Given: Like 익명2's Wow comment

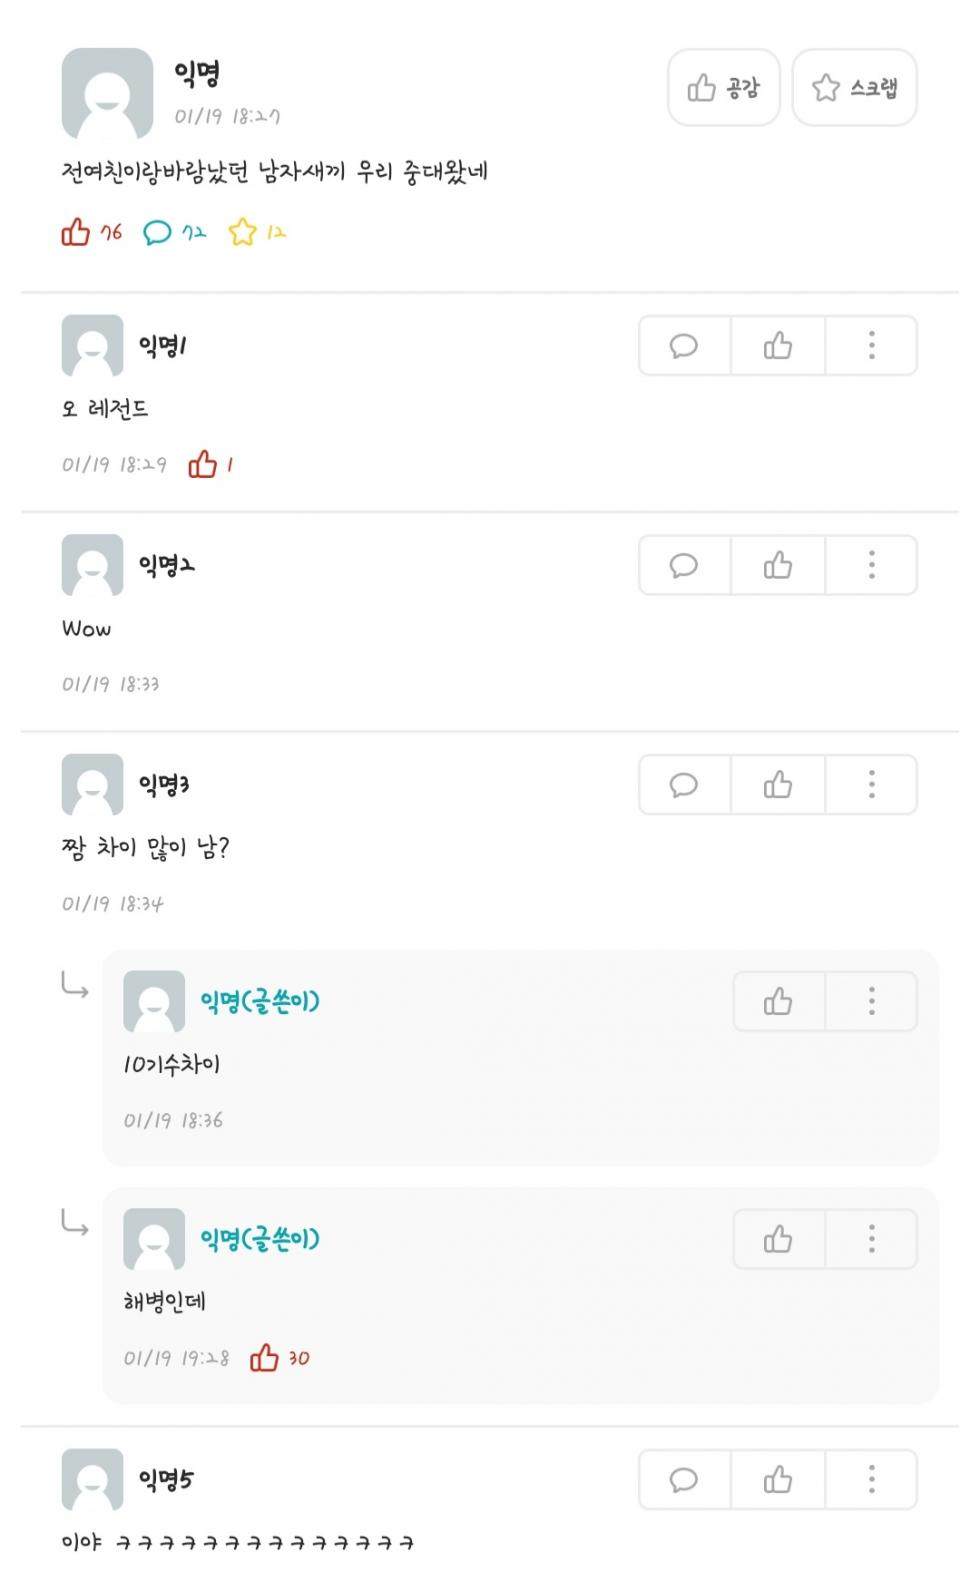Looking at the screenshot, I should (x=778, y=566).
